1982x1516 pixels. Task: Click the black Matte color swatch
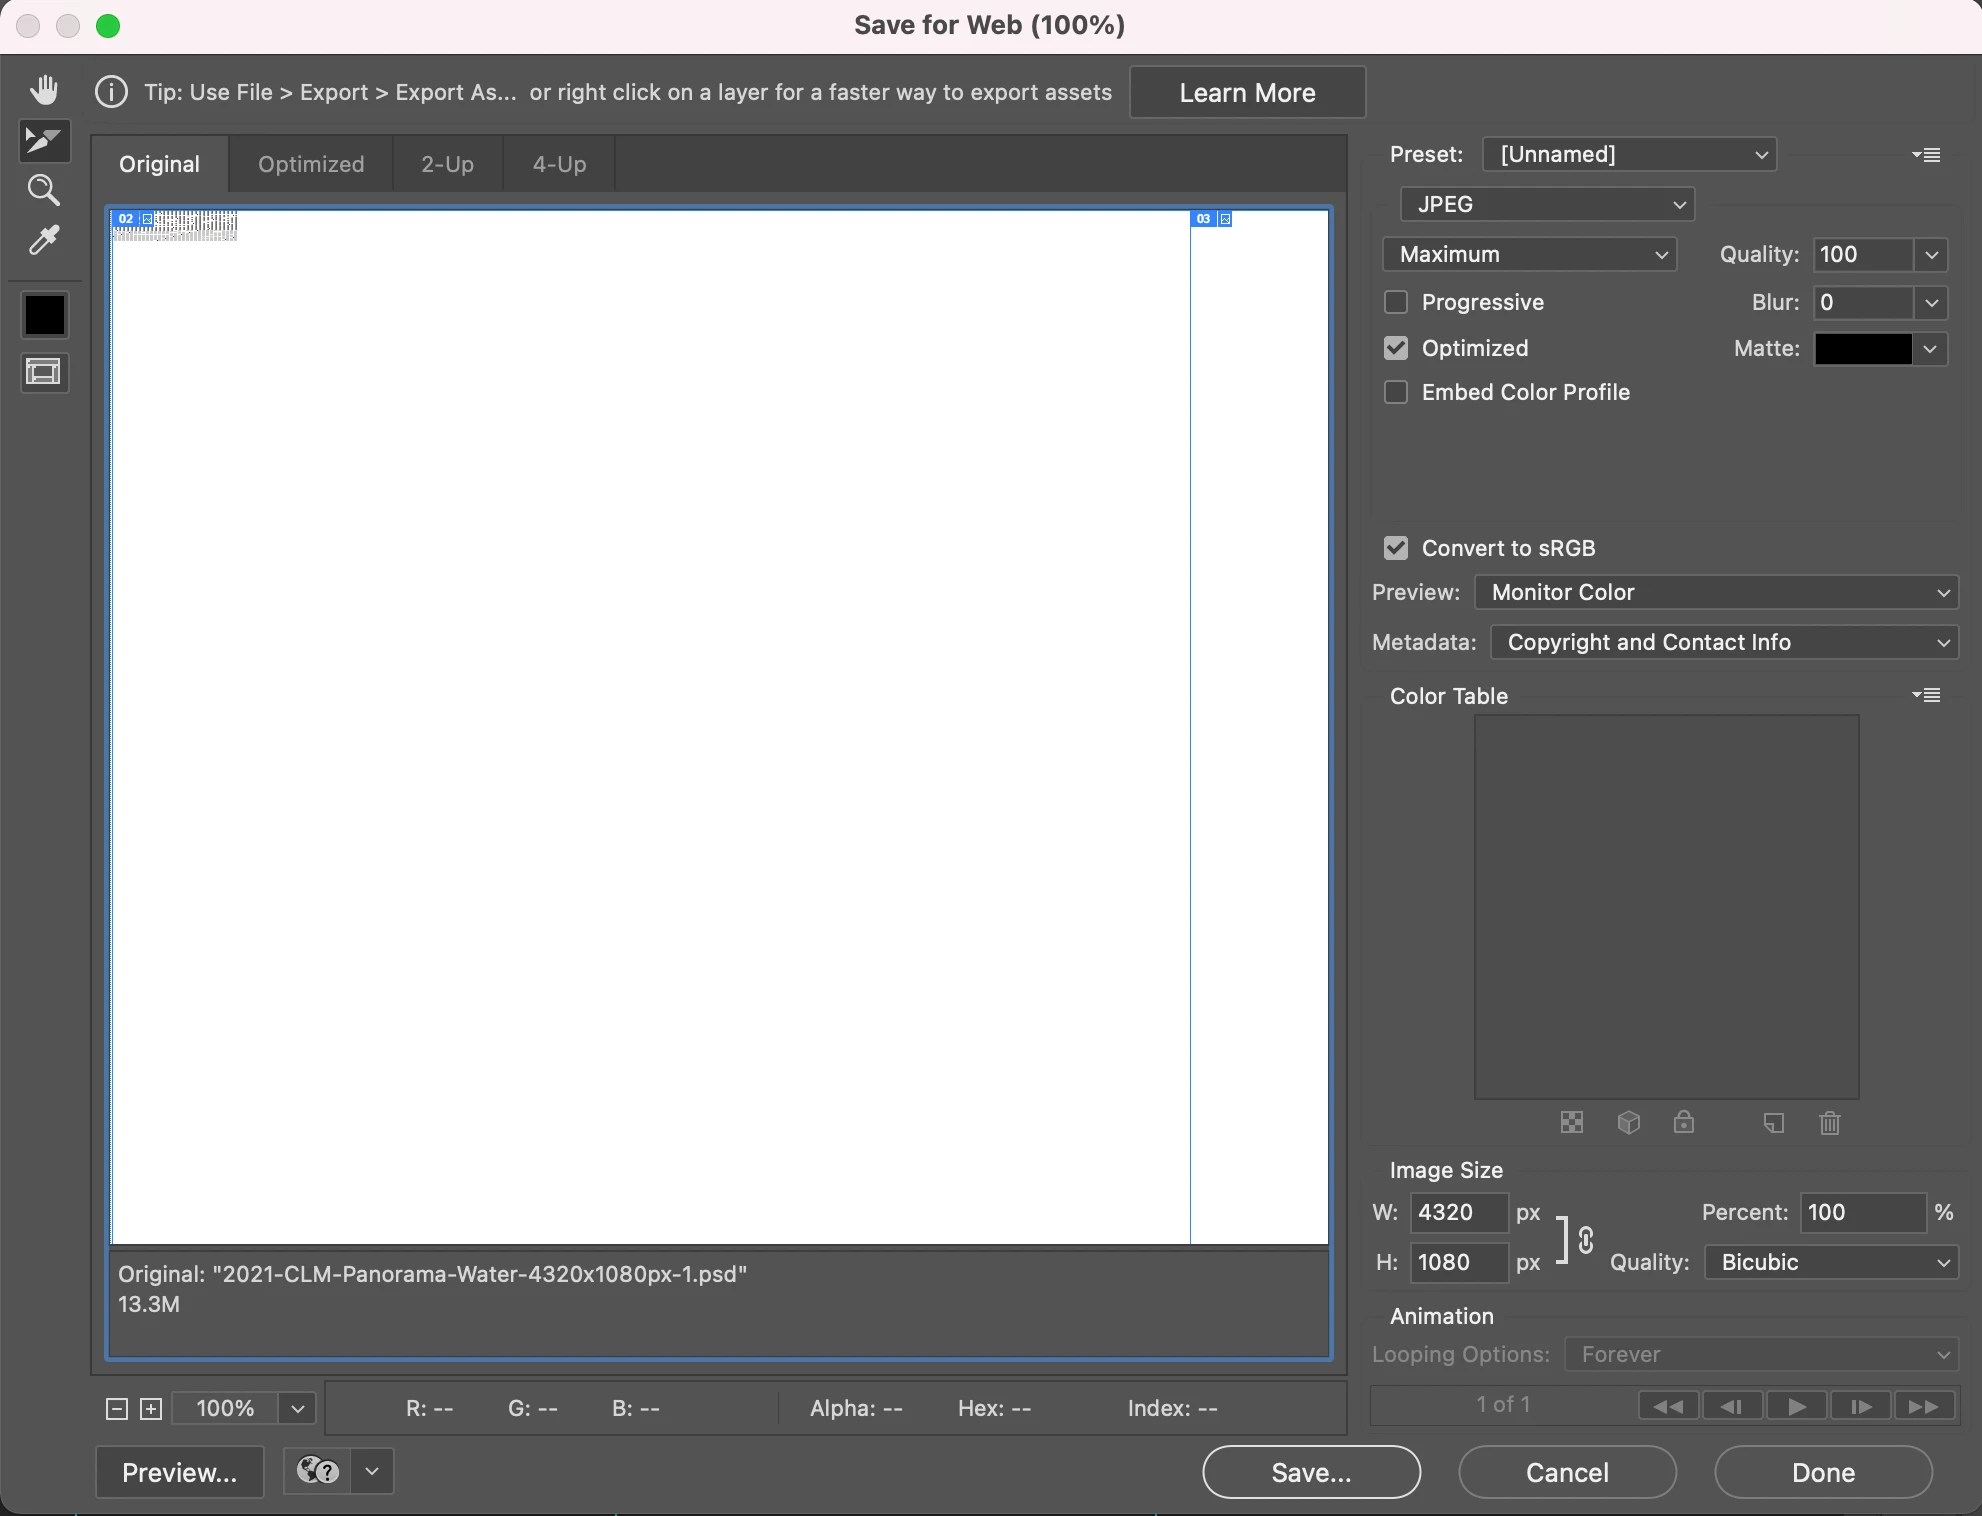pos(1863,349)
